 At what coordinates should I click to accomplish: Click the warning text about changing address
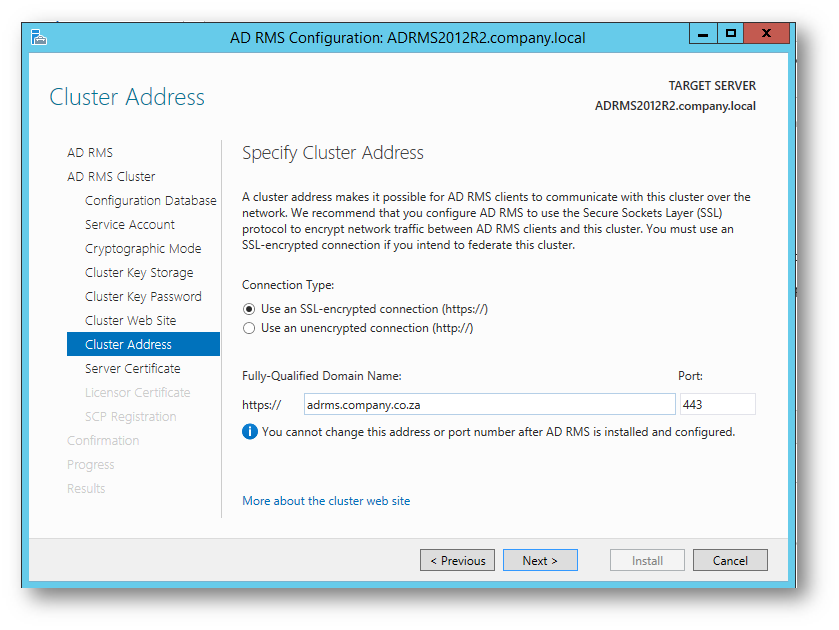pos(498,432)
